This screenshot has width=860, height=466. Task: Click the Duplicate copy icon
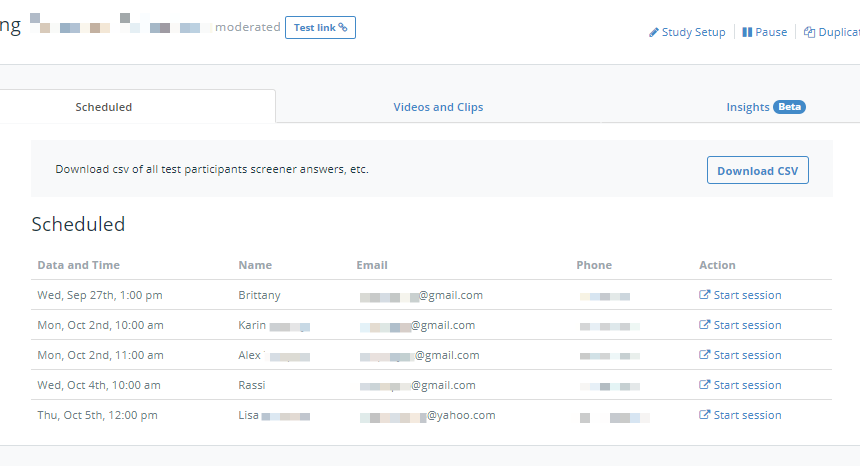[x=810, y=32]
